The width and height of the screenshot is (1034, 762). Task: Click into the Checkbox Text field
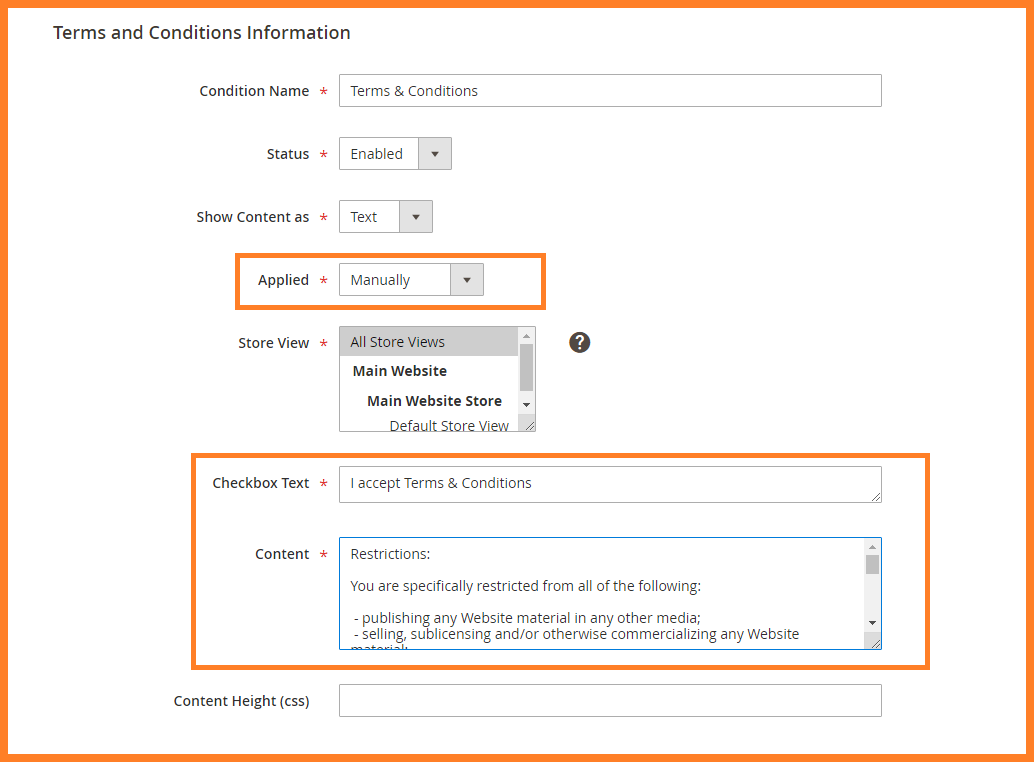(610, 484)
